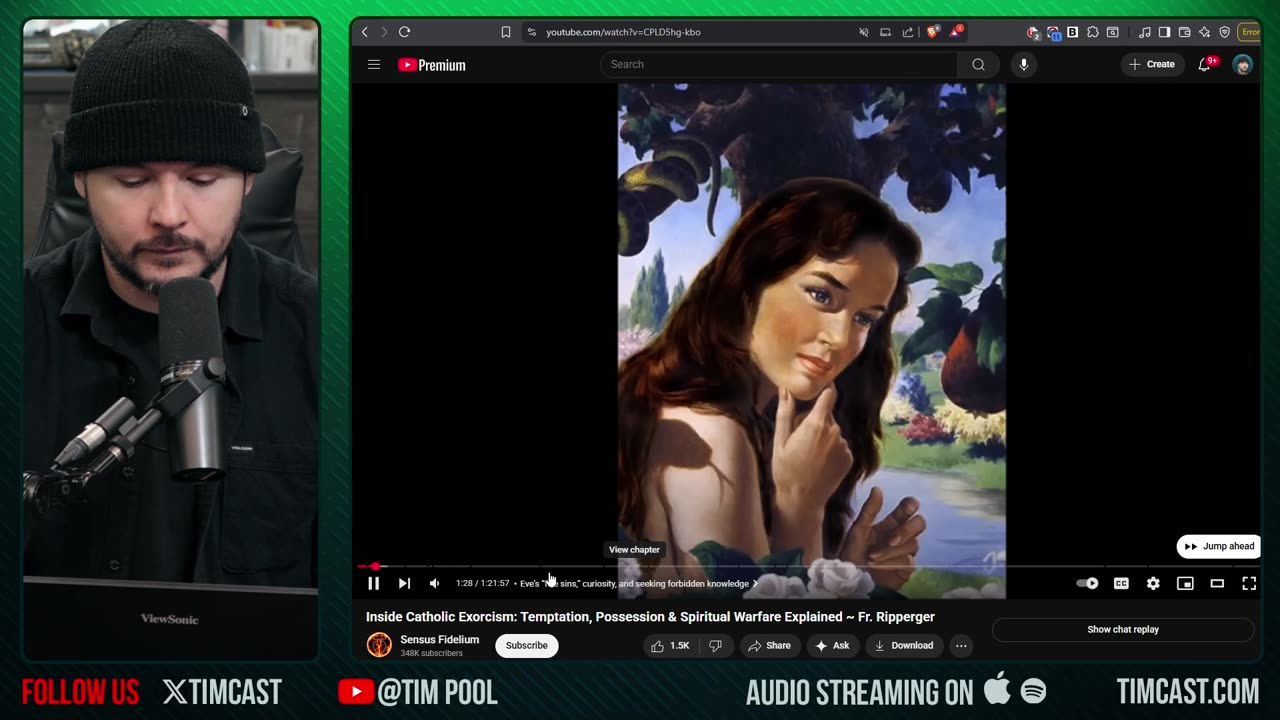The width and height of the screenshot is (1280, 720).
Task: Go back in the browser
Action: pos(365,32)
